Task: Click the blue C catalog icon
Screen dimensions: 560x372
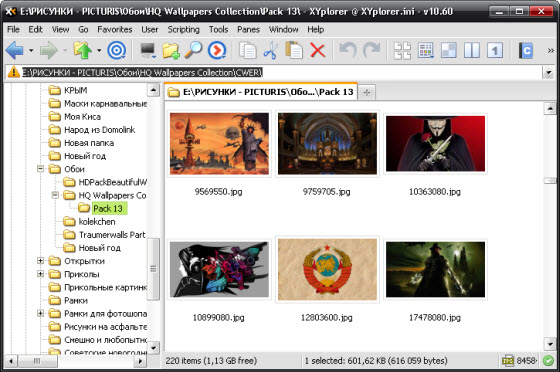Action: tap(526, 50)
